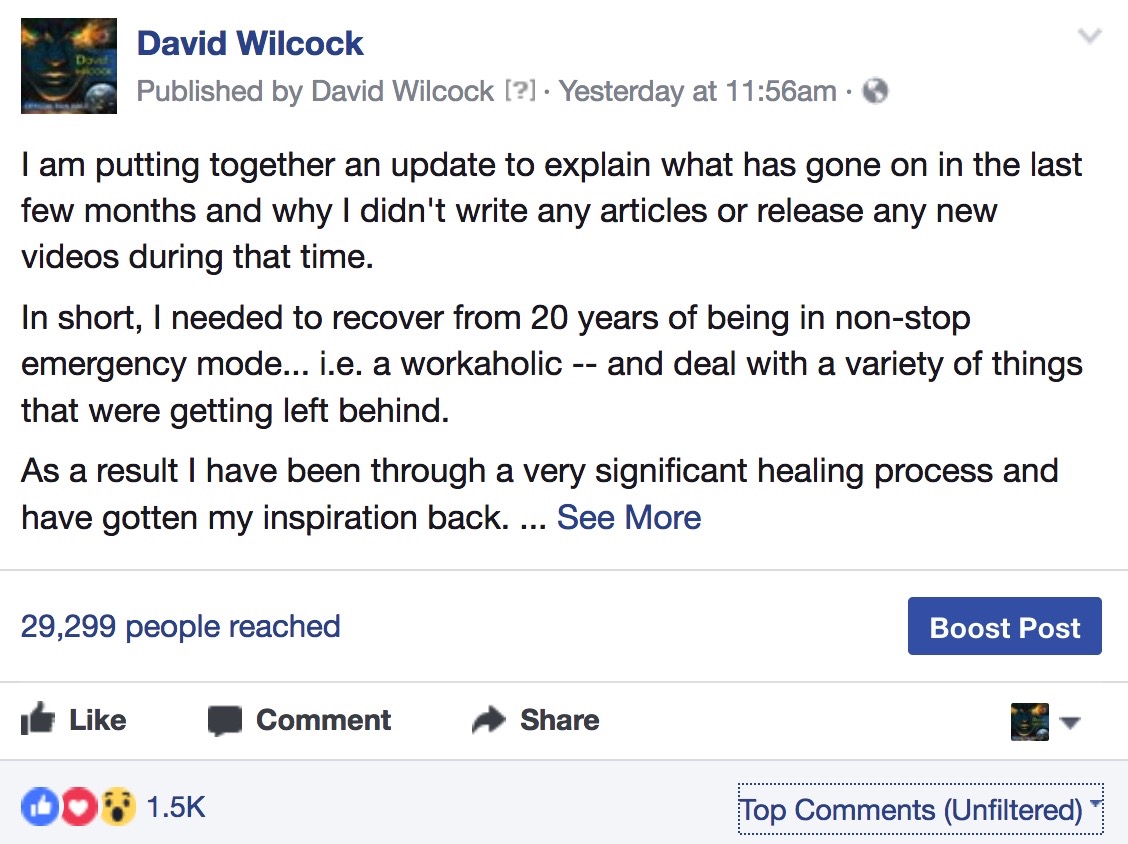
Task: Click the thumbs-up Like icon
Action: tap(37, 719)
